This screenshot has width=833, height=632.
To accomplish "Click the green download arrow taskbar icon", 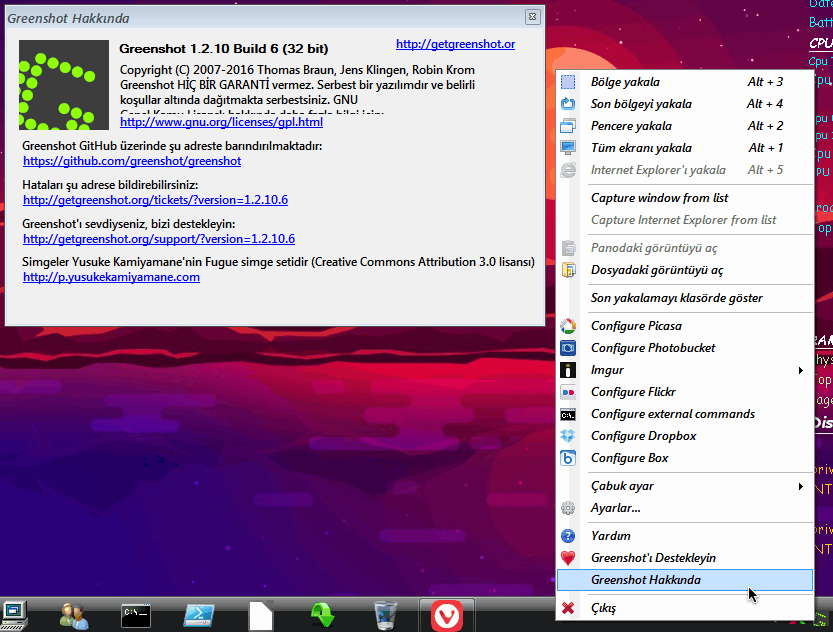I will click(322, 615).
